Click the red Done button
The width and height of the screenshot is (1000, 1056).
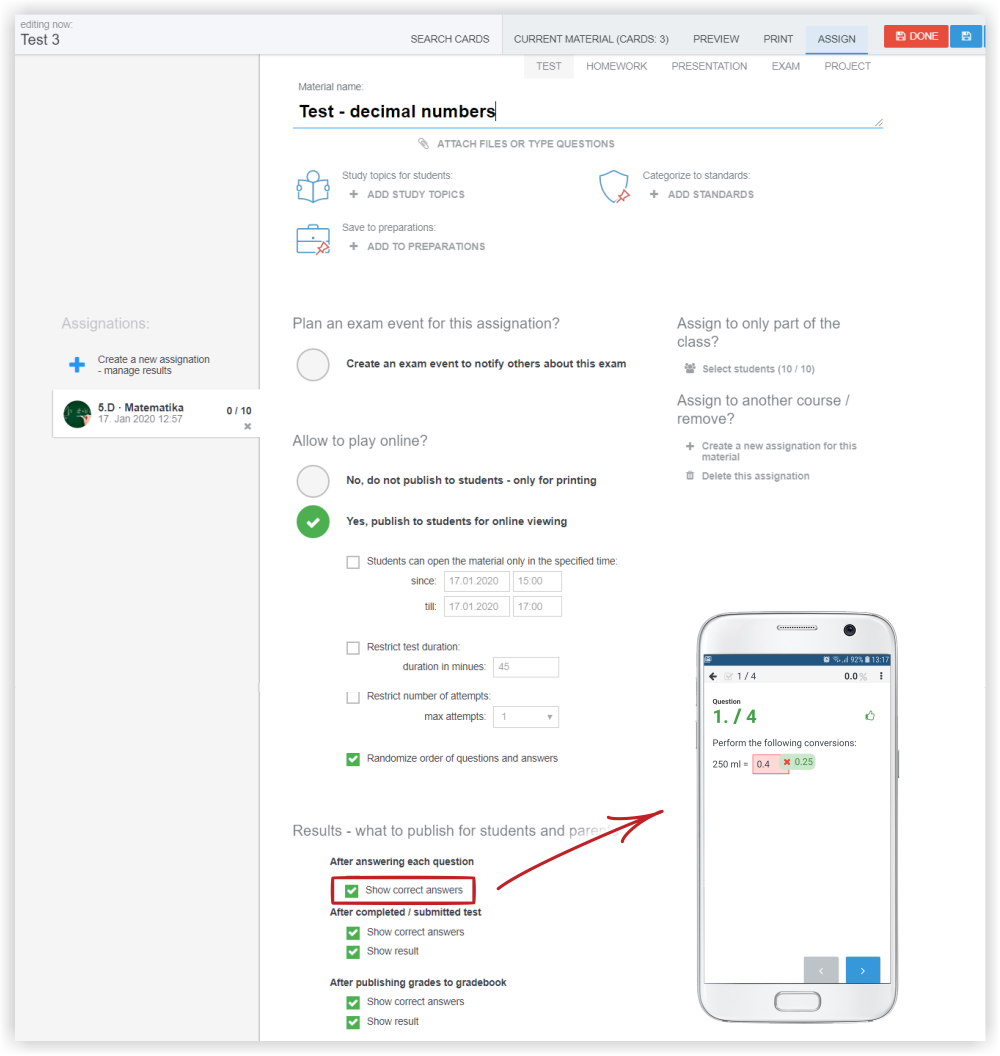(x=916, y=36)
